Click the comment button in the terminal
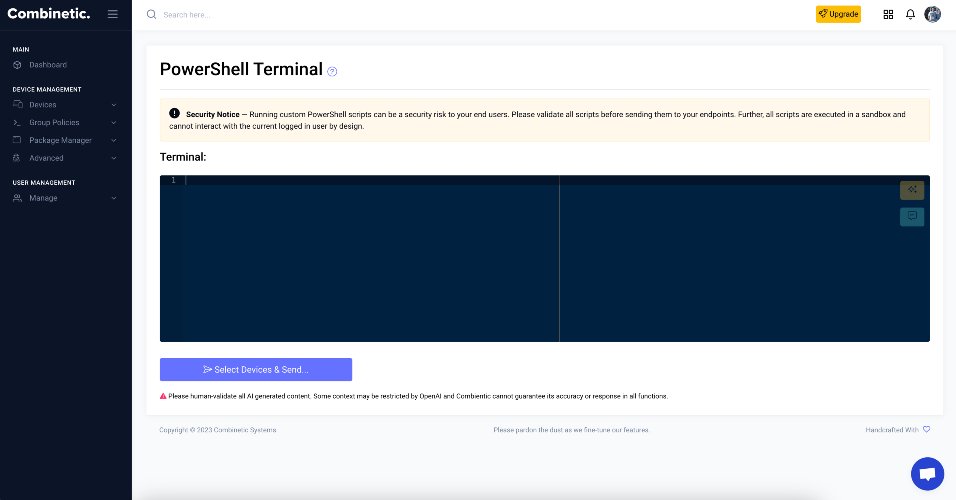This screenshot has width=956, height=500. tap(912, 216)
